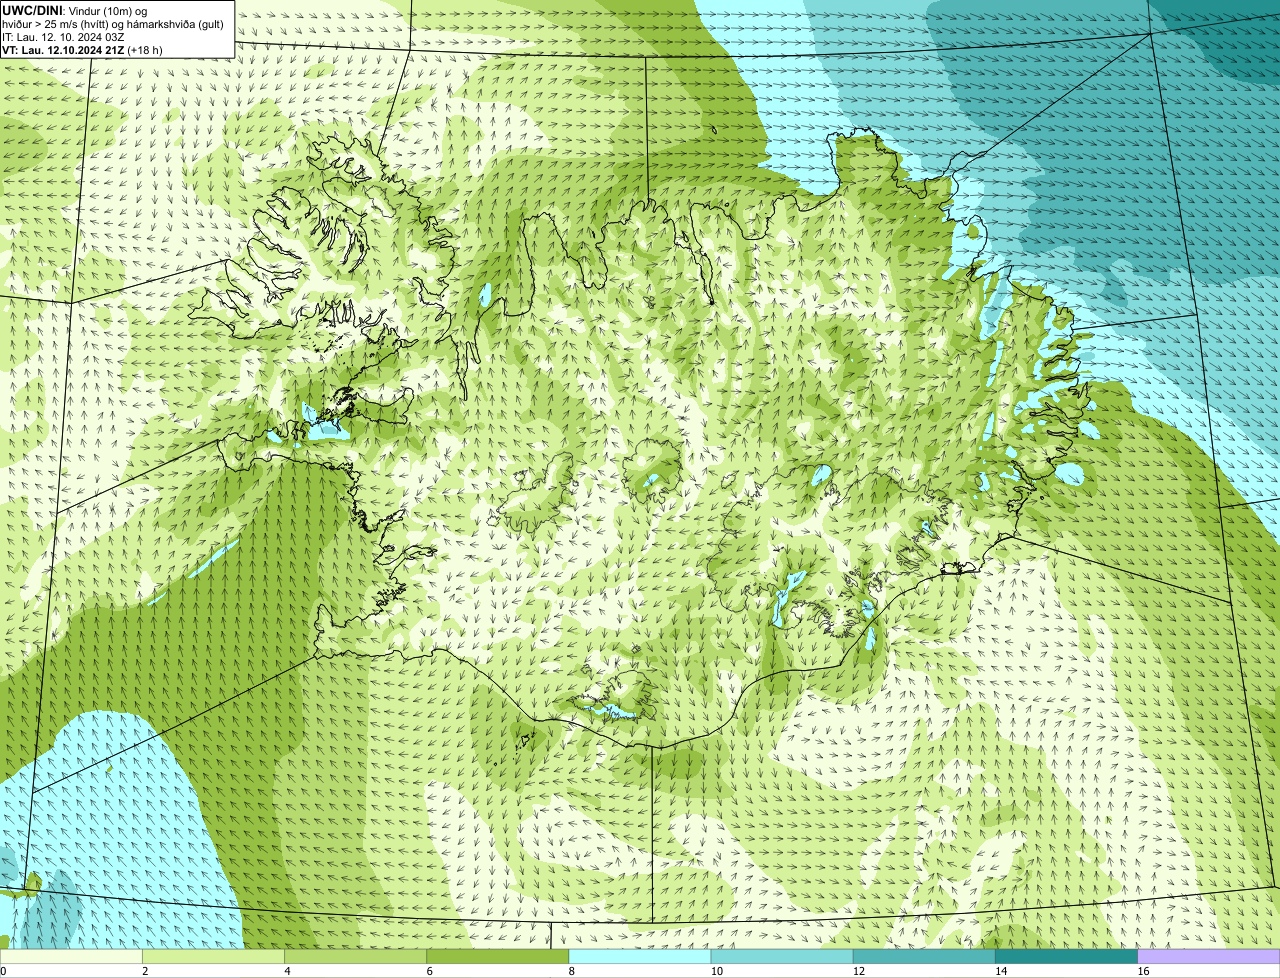Click the legend label '8'
This screenshot has width=1280, height=978.
571,971
